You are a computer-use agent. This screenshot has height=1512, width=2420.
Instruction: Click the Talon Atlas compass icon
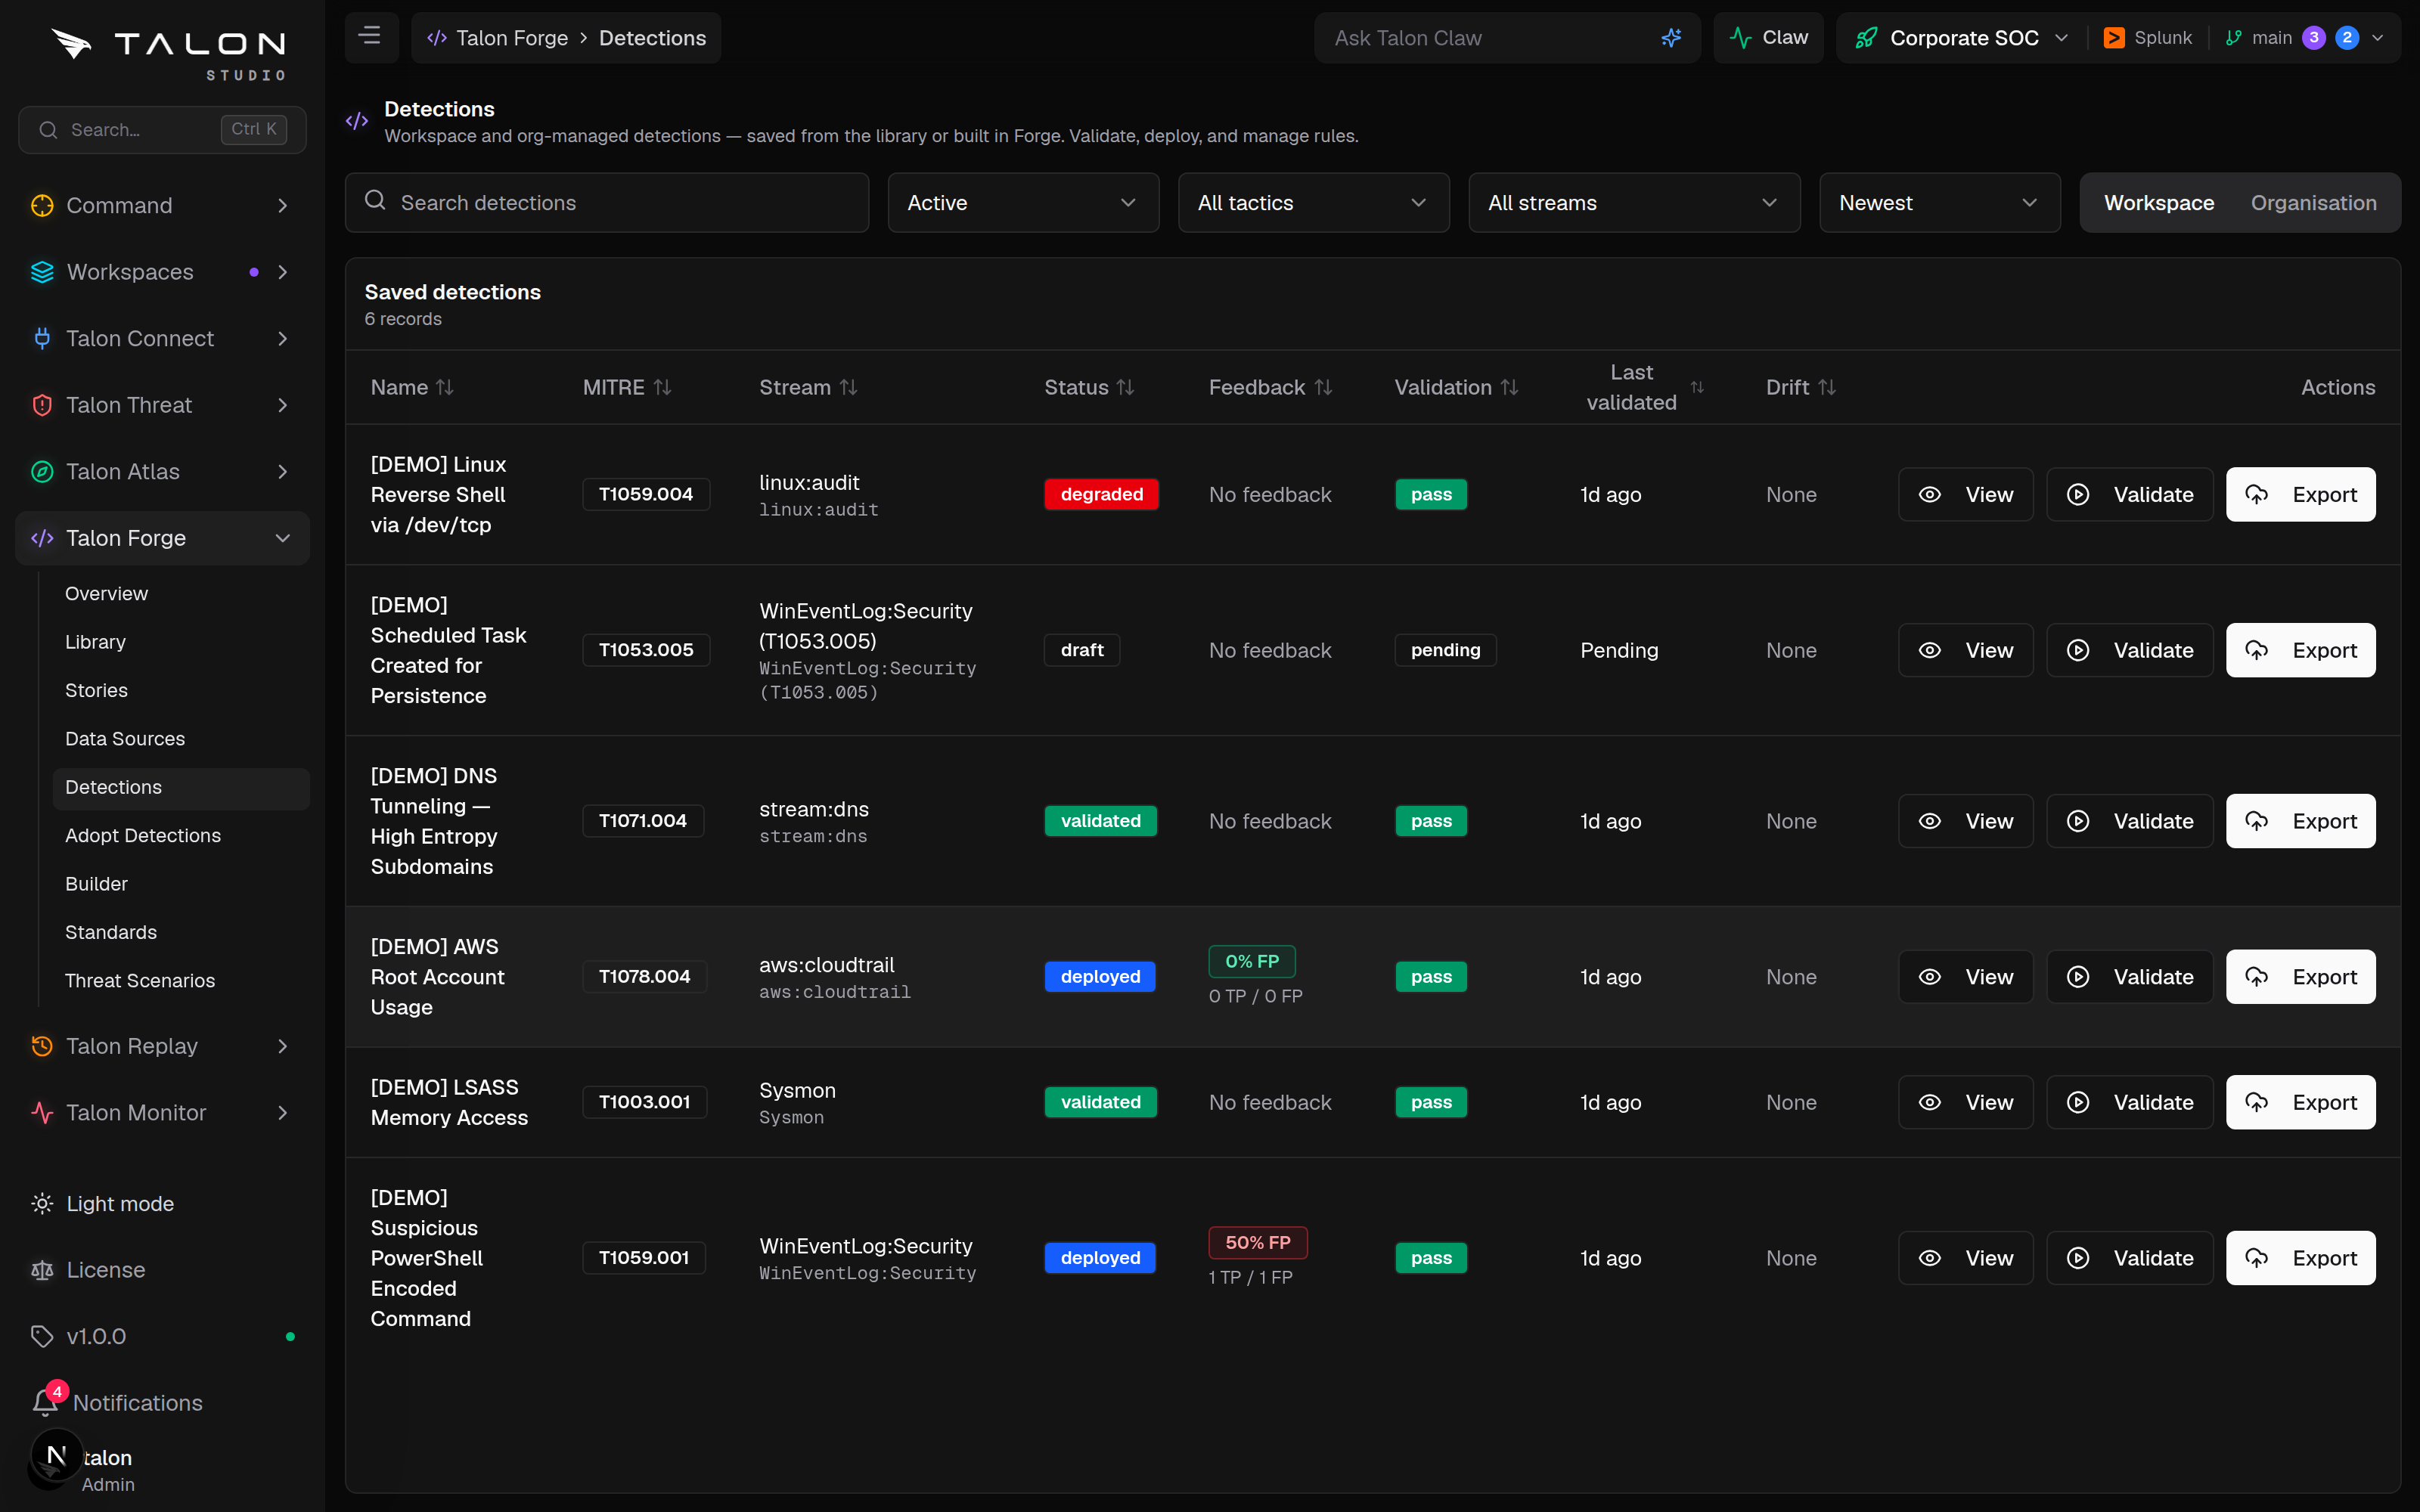pos(42,471)
